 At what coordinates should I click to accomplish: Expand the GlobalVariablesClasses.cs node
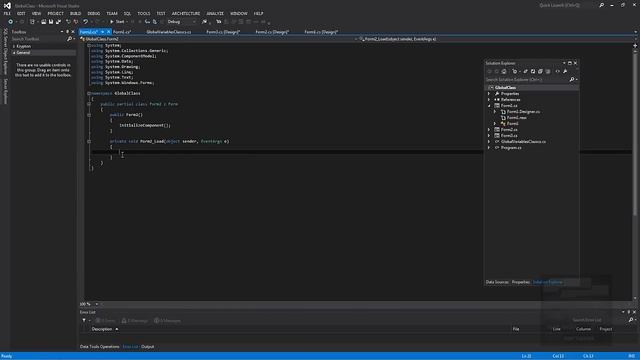(x=489, y=142)
